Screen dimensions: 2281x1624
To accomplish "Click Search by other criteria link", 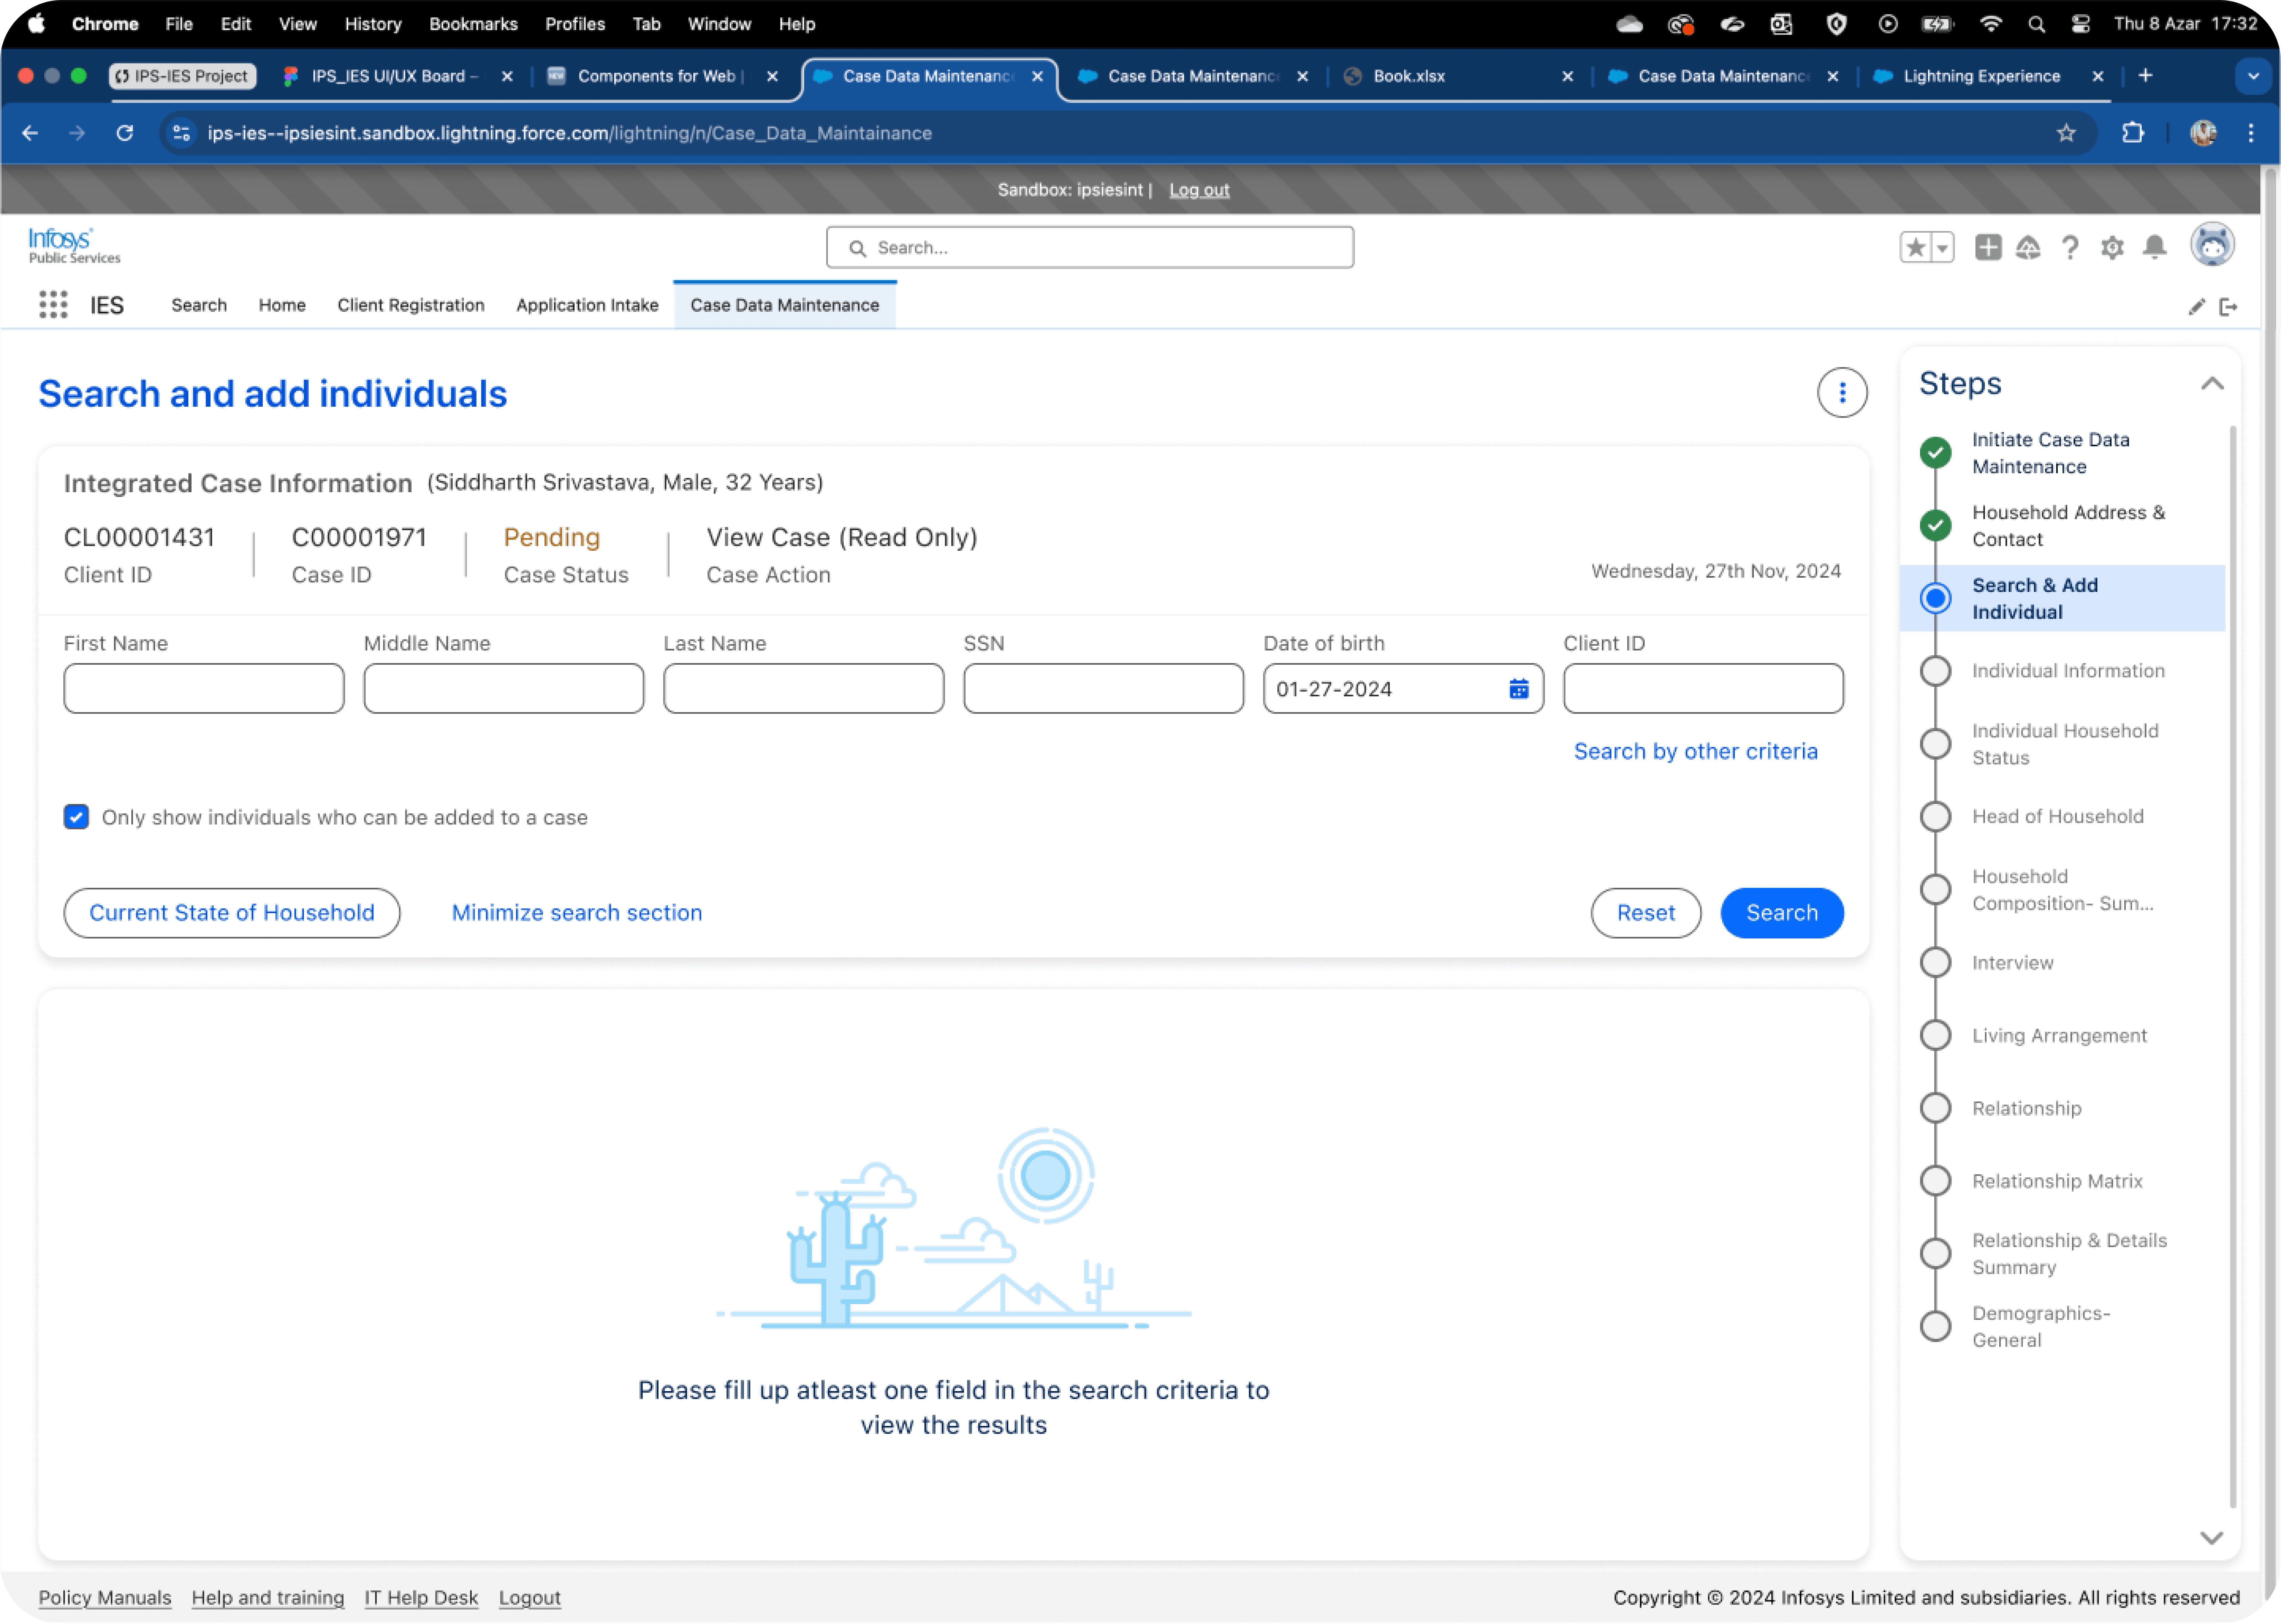I will click(1695, 751).
